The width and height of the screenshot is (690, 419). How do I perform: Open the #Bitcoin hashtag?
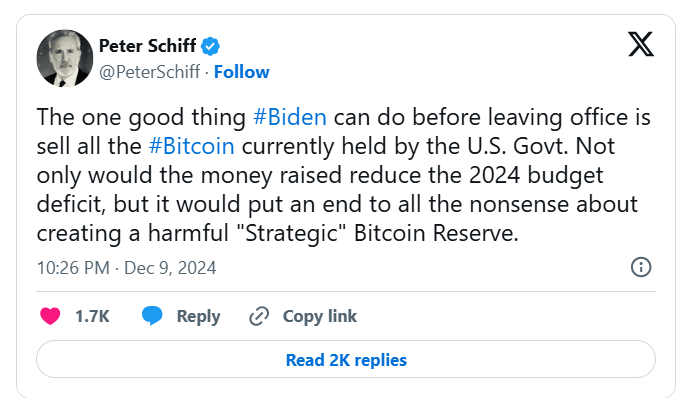(191, 145)
